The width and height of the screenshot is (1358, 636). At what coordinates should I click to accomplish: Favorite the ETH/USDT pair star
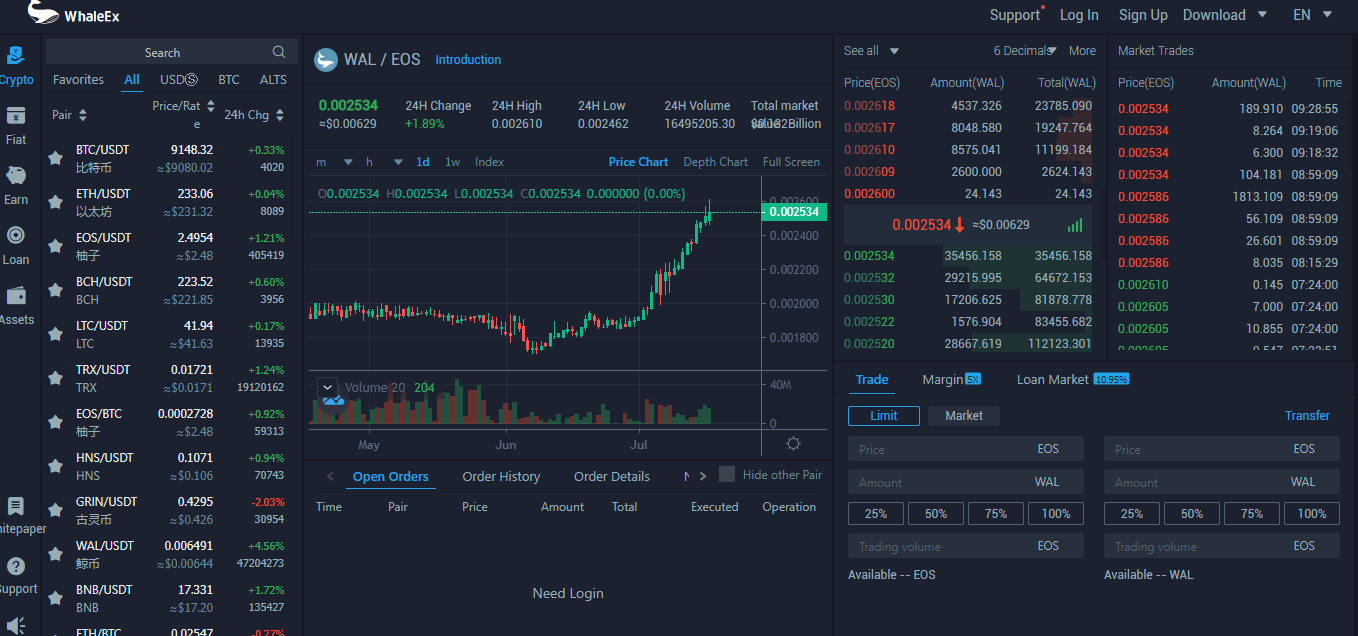point(56,202)
